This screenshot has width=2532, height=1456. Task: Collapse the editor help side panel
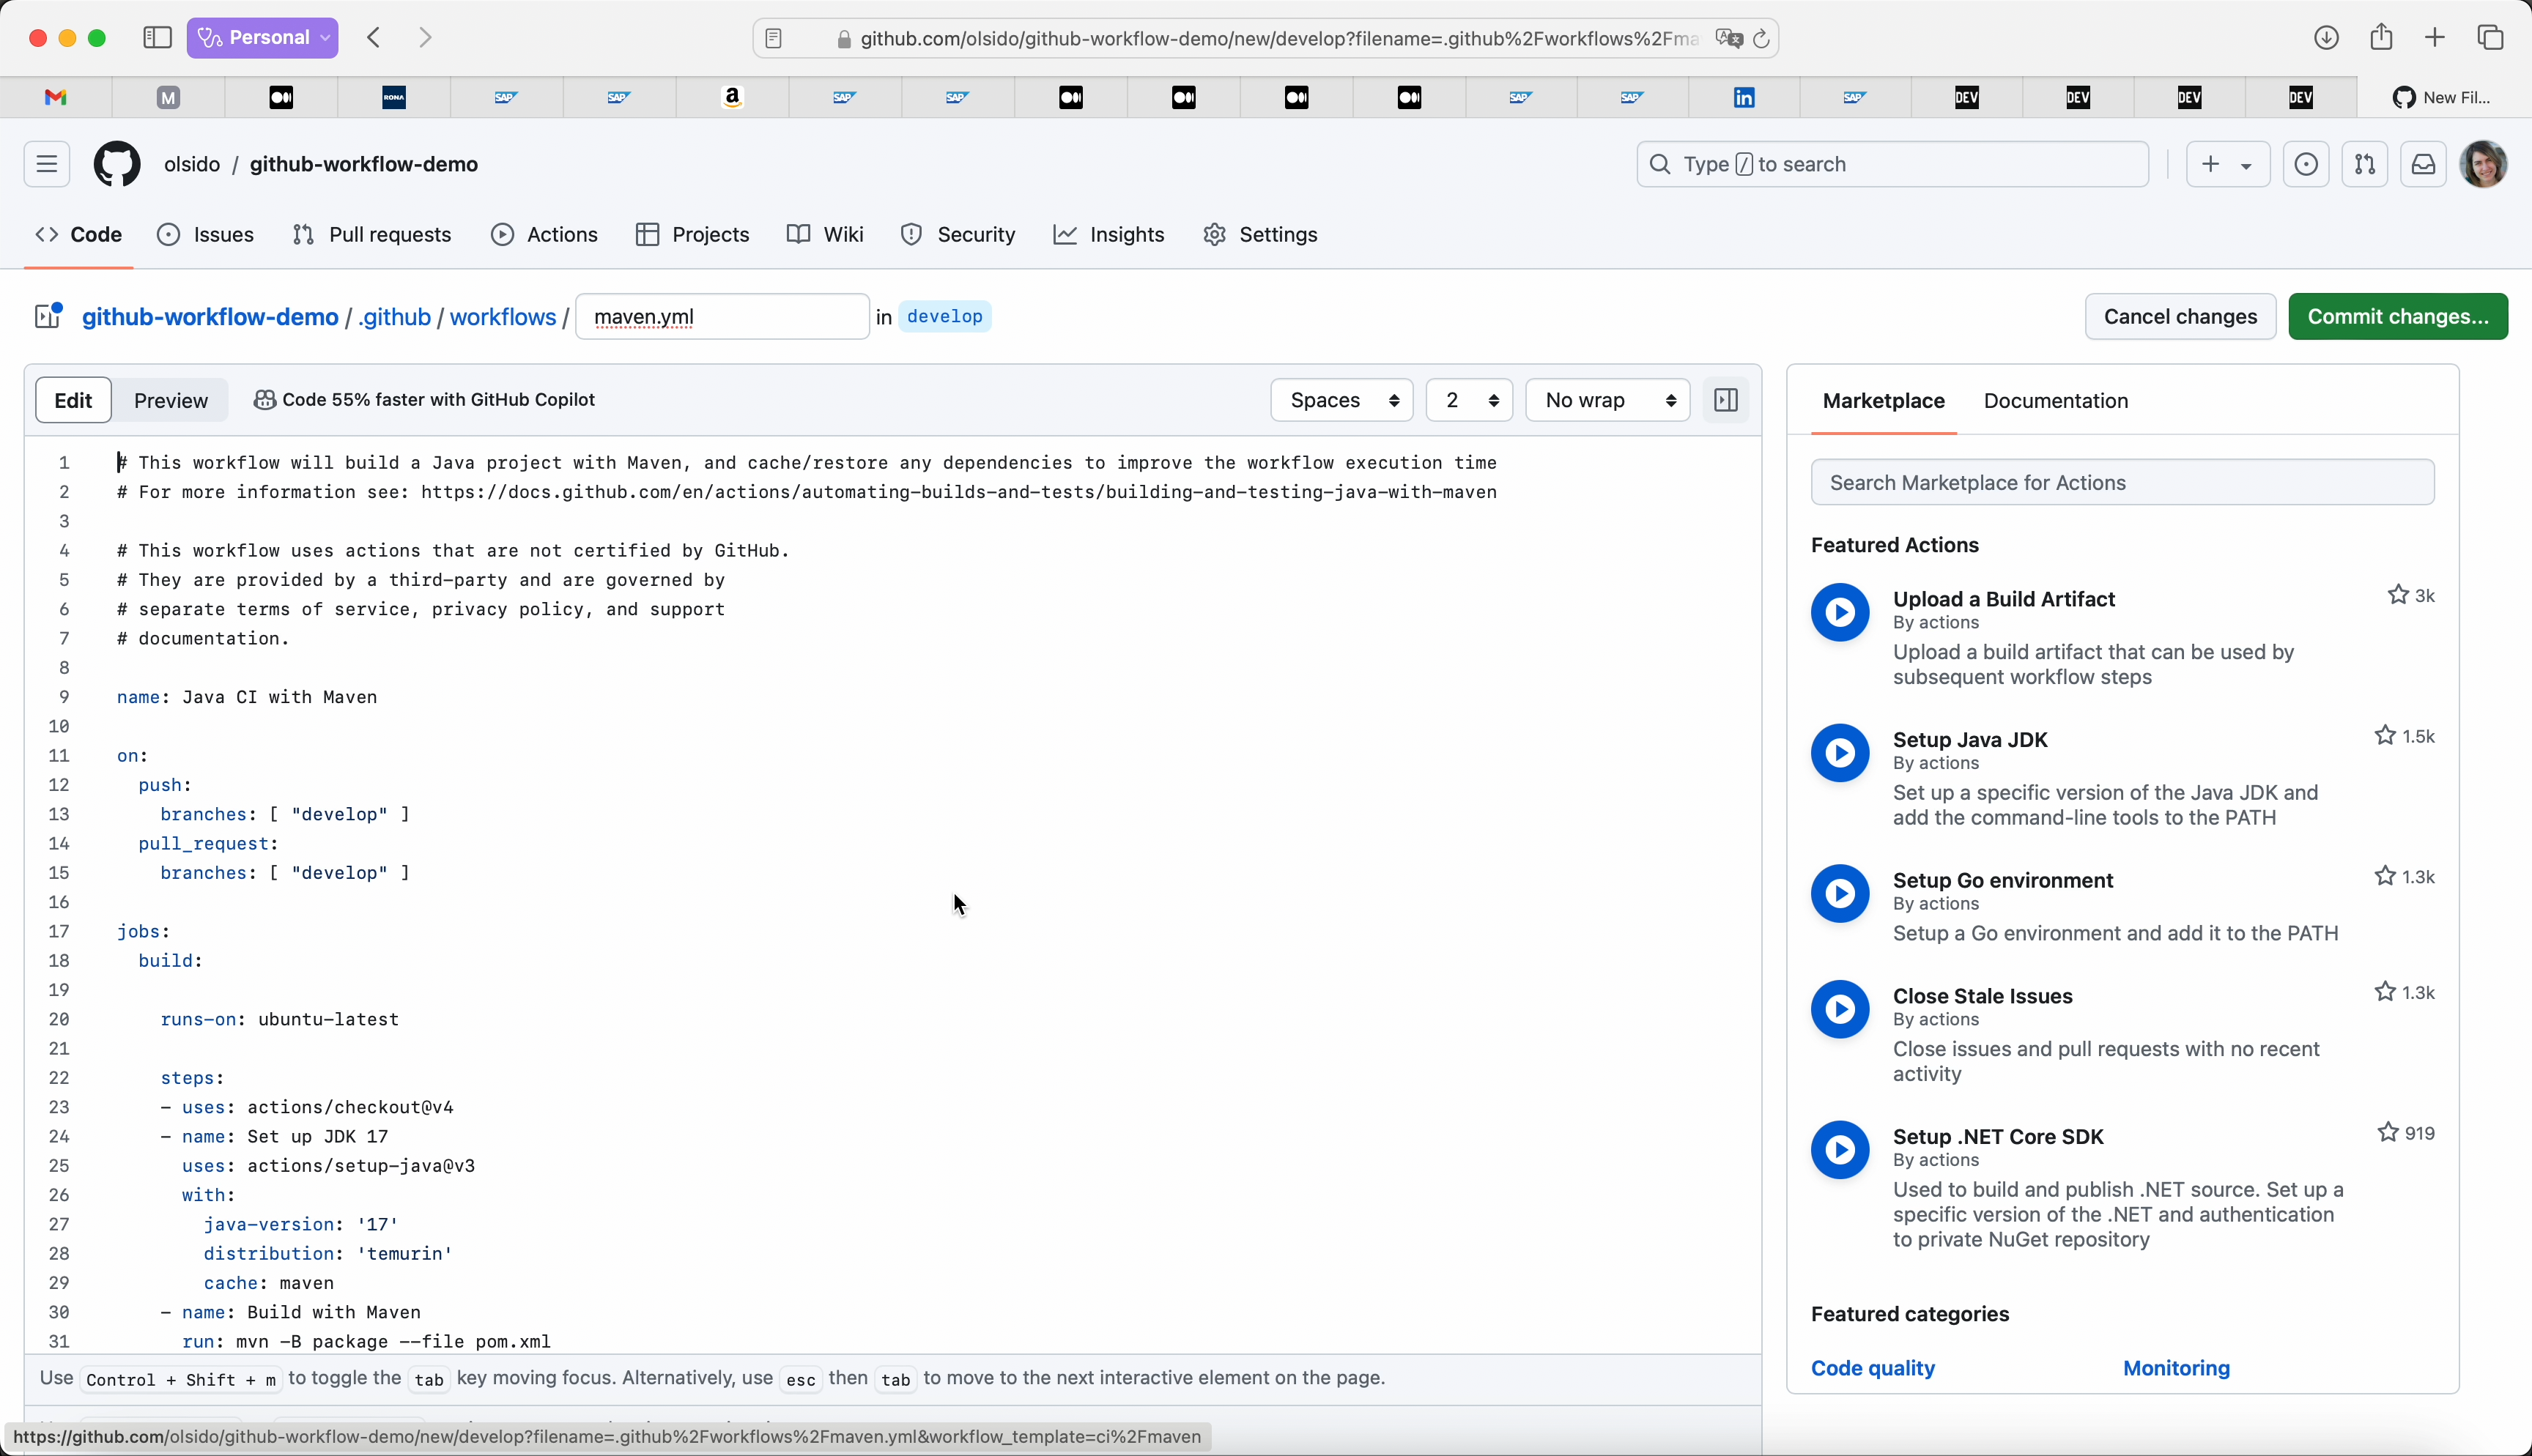click(x=1726, y=400)
